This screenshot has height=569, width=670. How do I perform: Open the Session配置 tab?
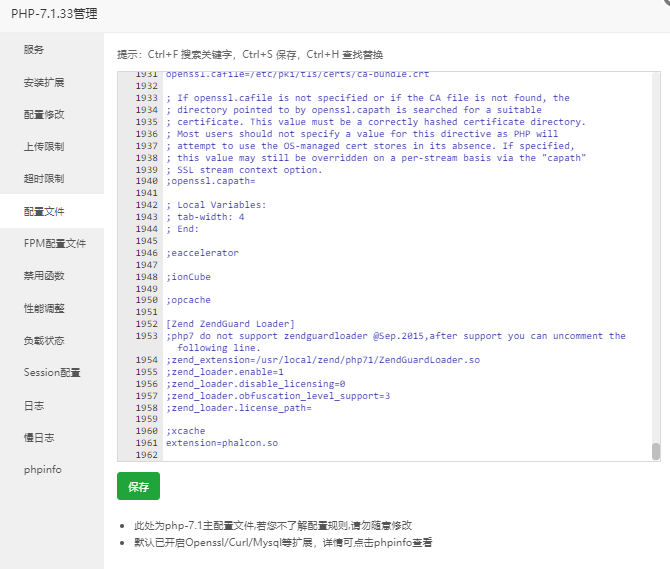pos(52,373)
